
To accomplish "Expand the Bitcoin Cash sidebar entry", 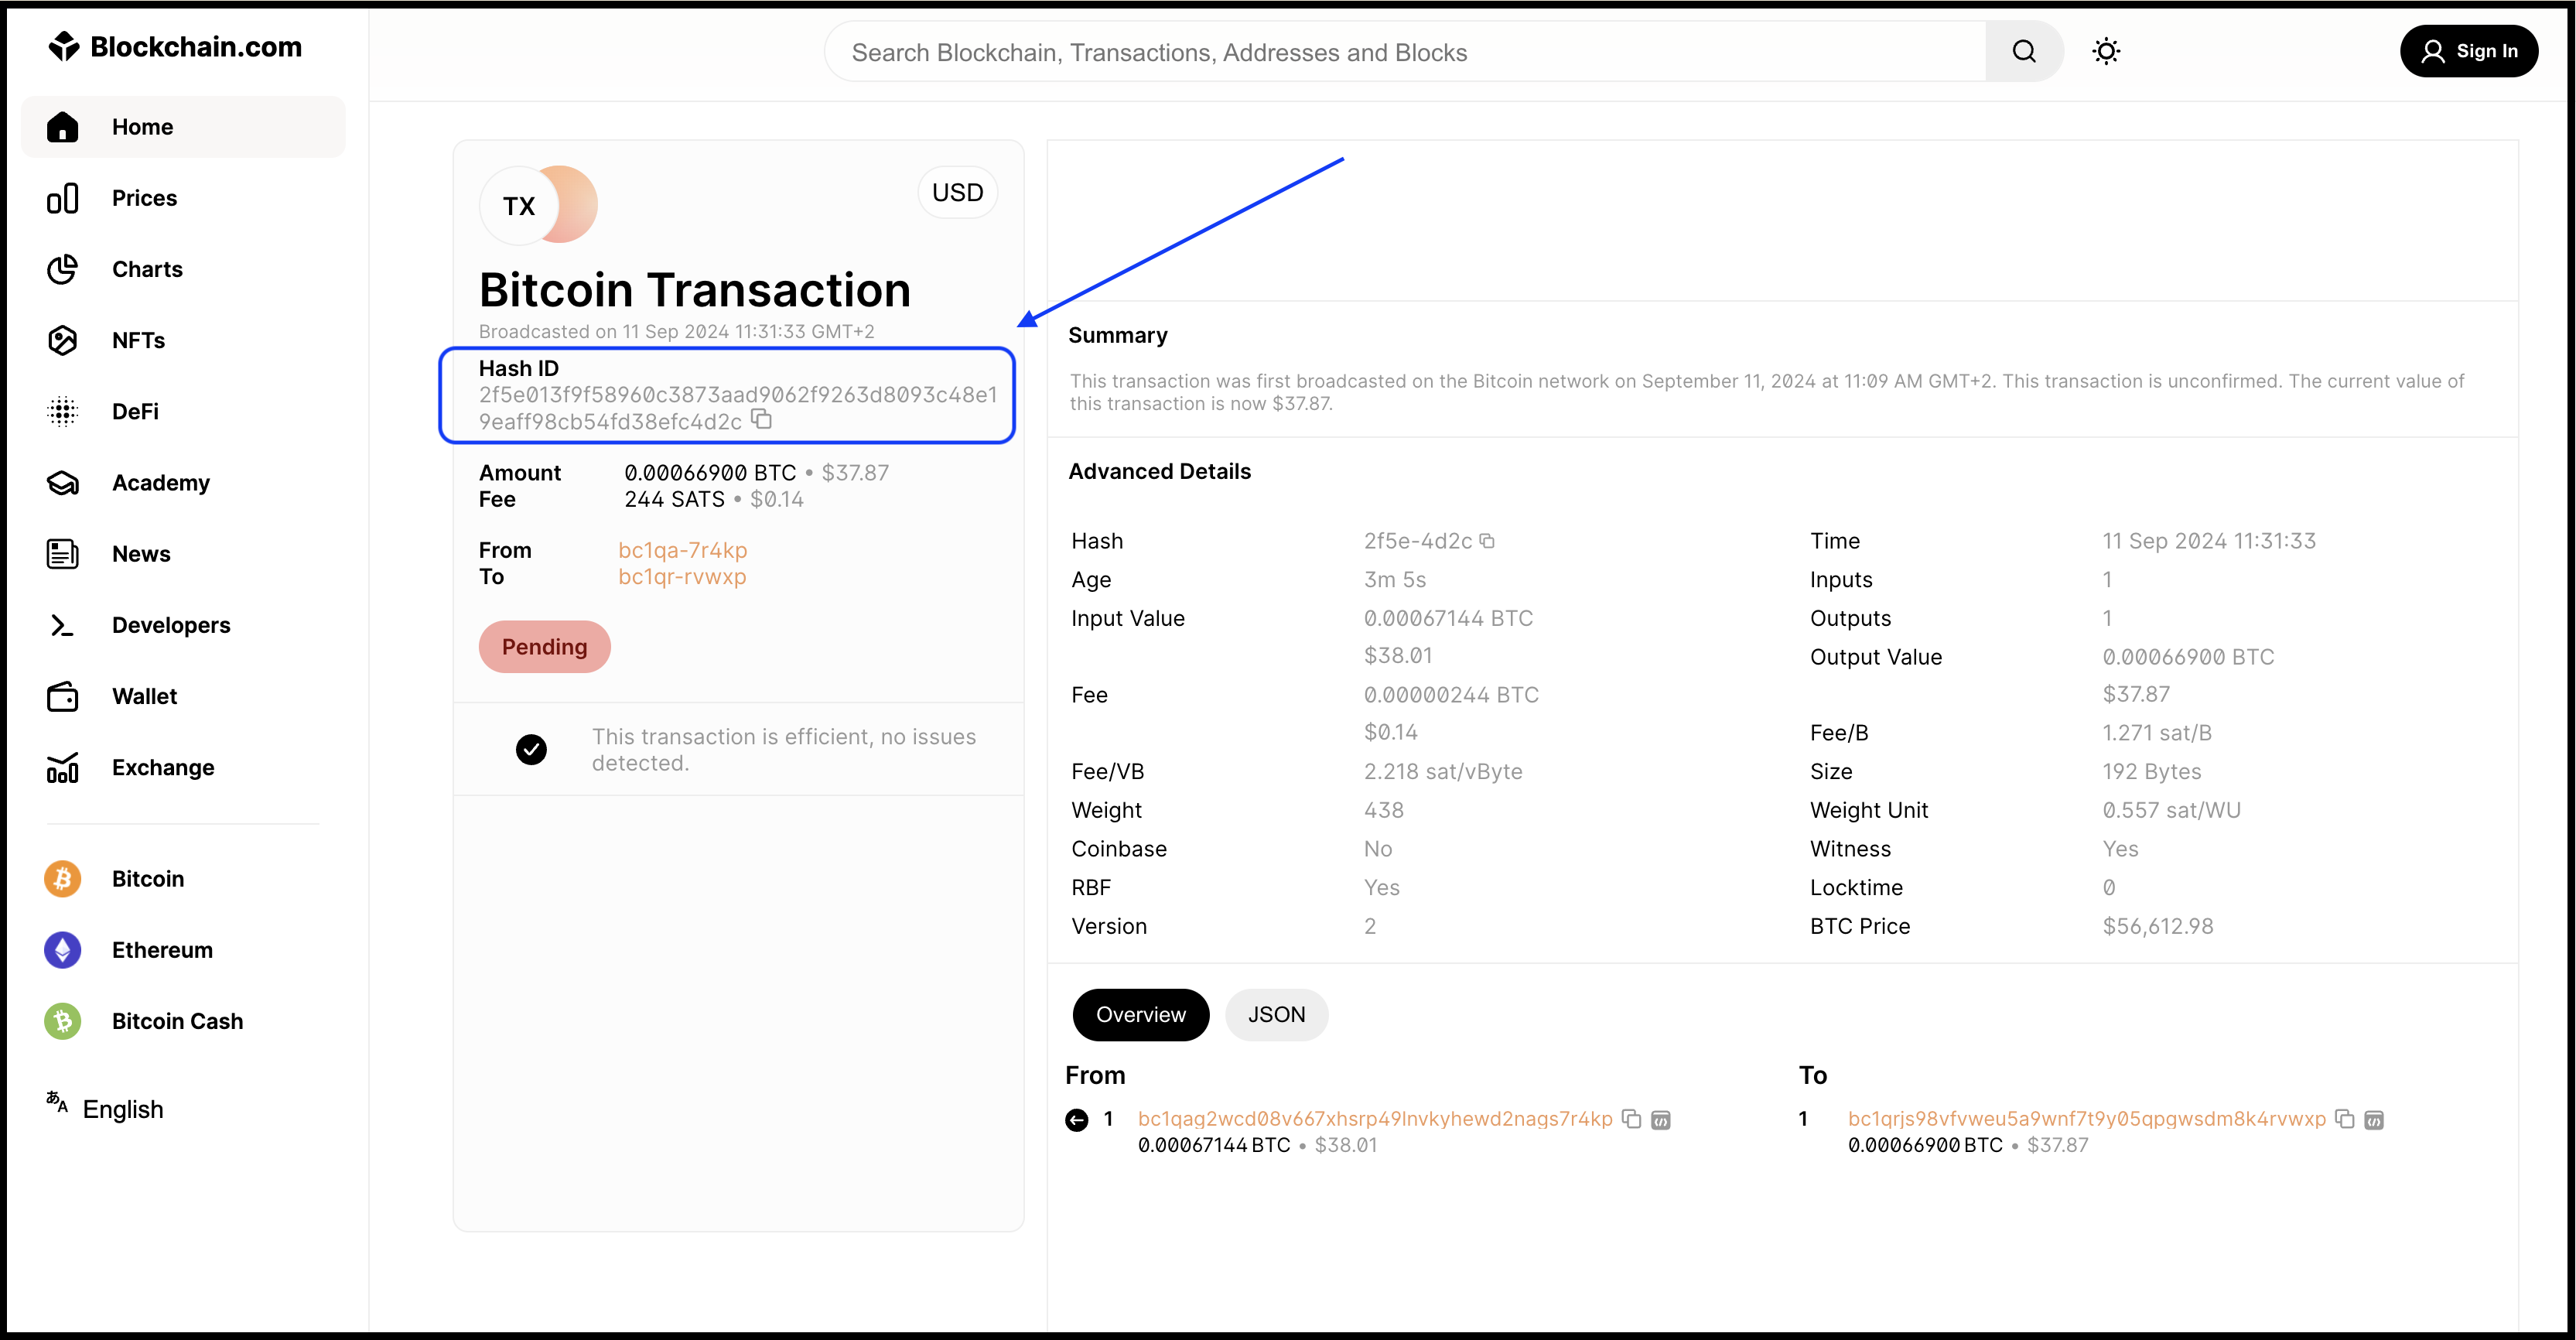I will click(62, 1021).
